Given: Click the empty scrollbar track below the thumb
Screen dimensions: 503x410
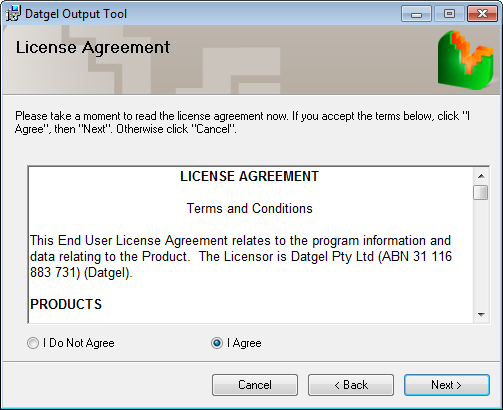Looking at the screenshot, I should [481, 253].
